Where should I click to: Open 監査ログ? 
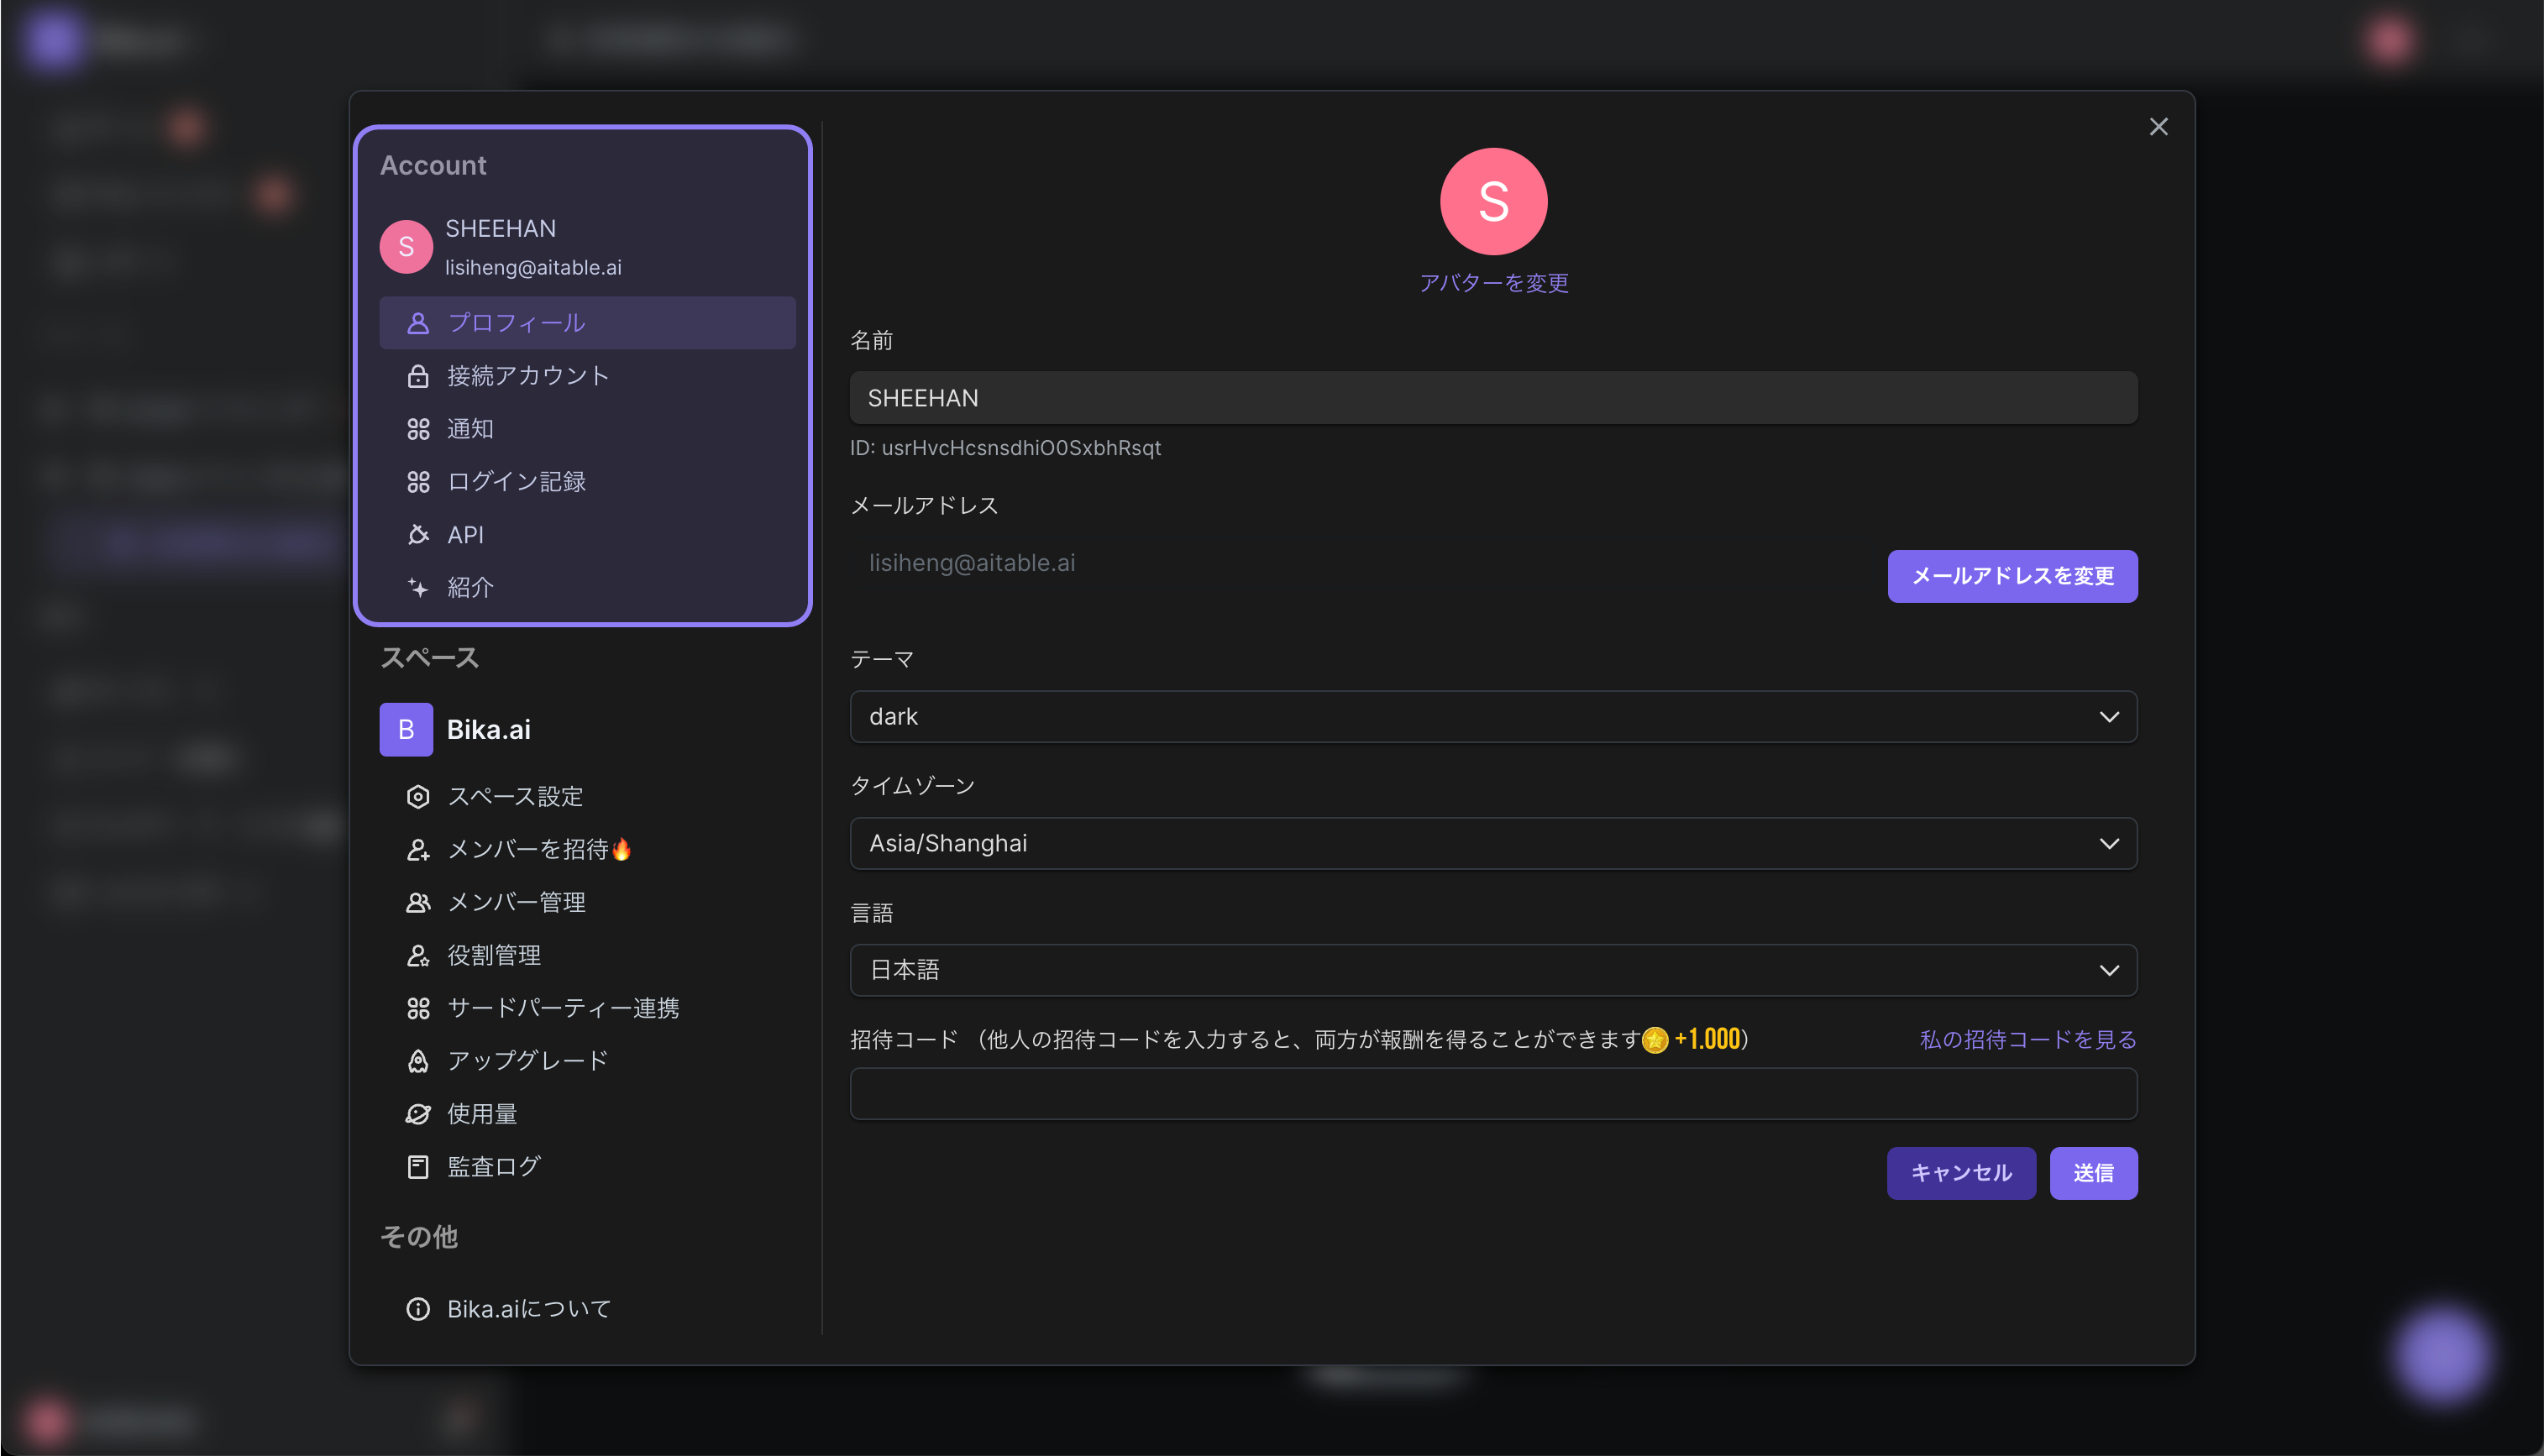pyautogui.click(x=587, y=1167)
